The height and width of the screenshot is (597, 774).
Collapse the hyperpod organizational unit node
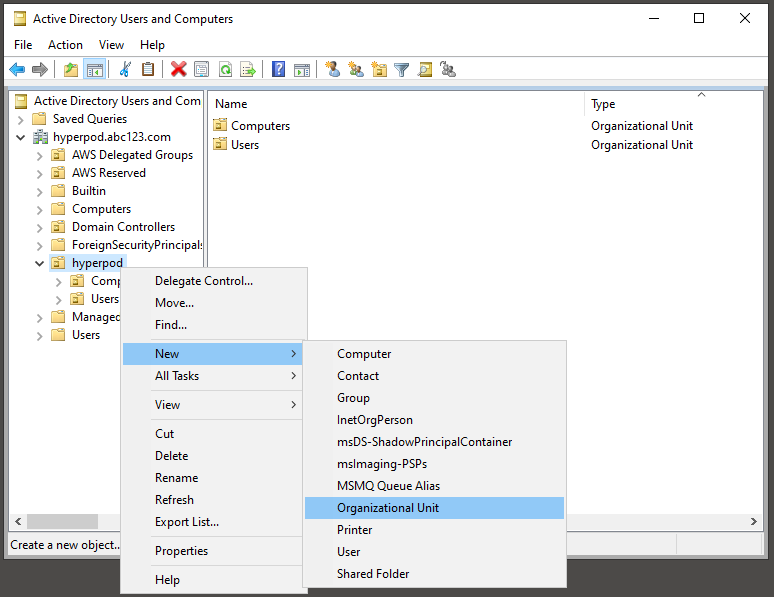point(39,263)
